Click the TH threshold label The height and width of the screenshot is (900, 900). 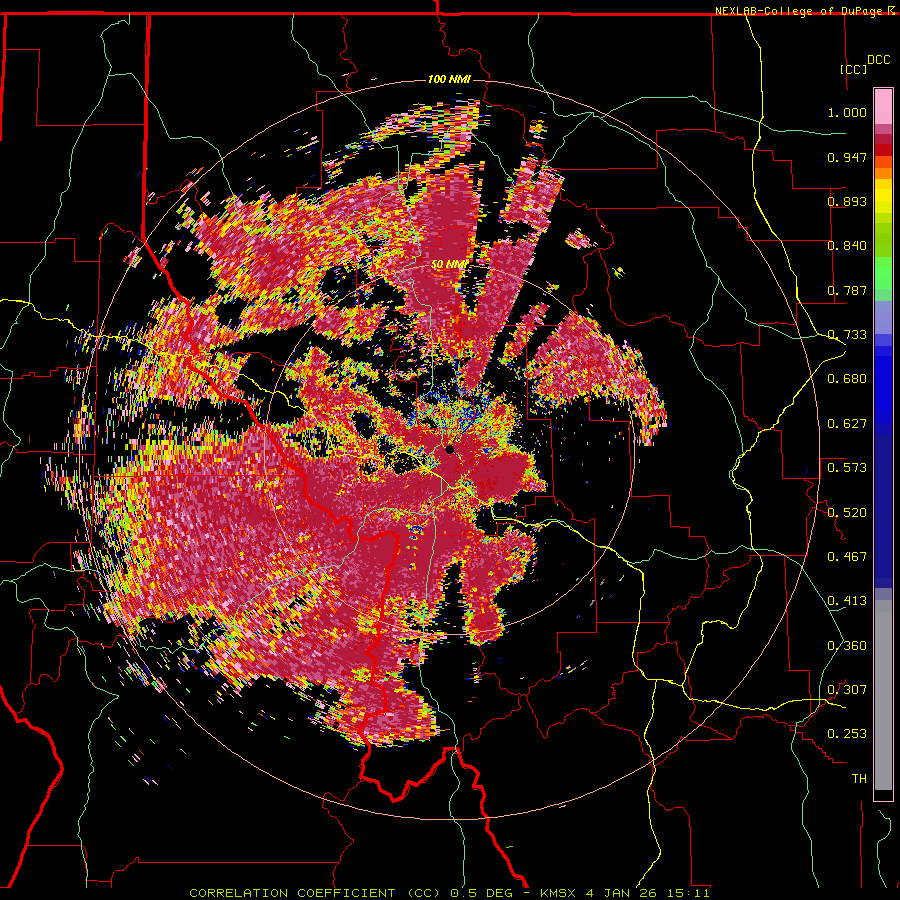click(x=859, y=778)
